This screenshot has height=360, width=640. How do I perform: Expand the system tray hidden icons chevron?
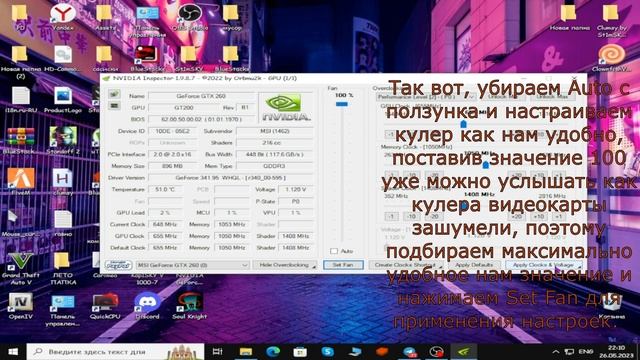pos(556,351)
